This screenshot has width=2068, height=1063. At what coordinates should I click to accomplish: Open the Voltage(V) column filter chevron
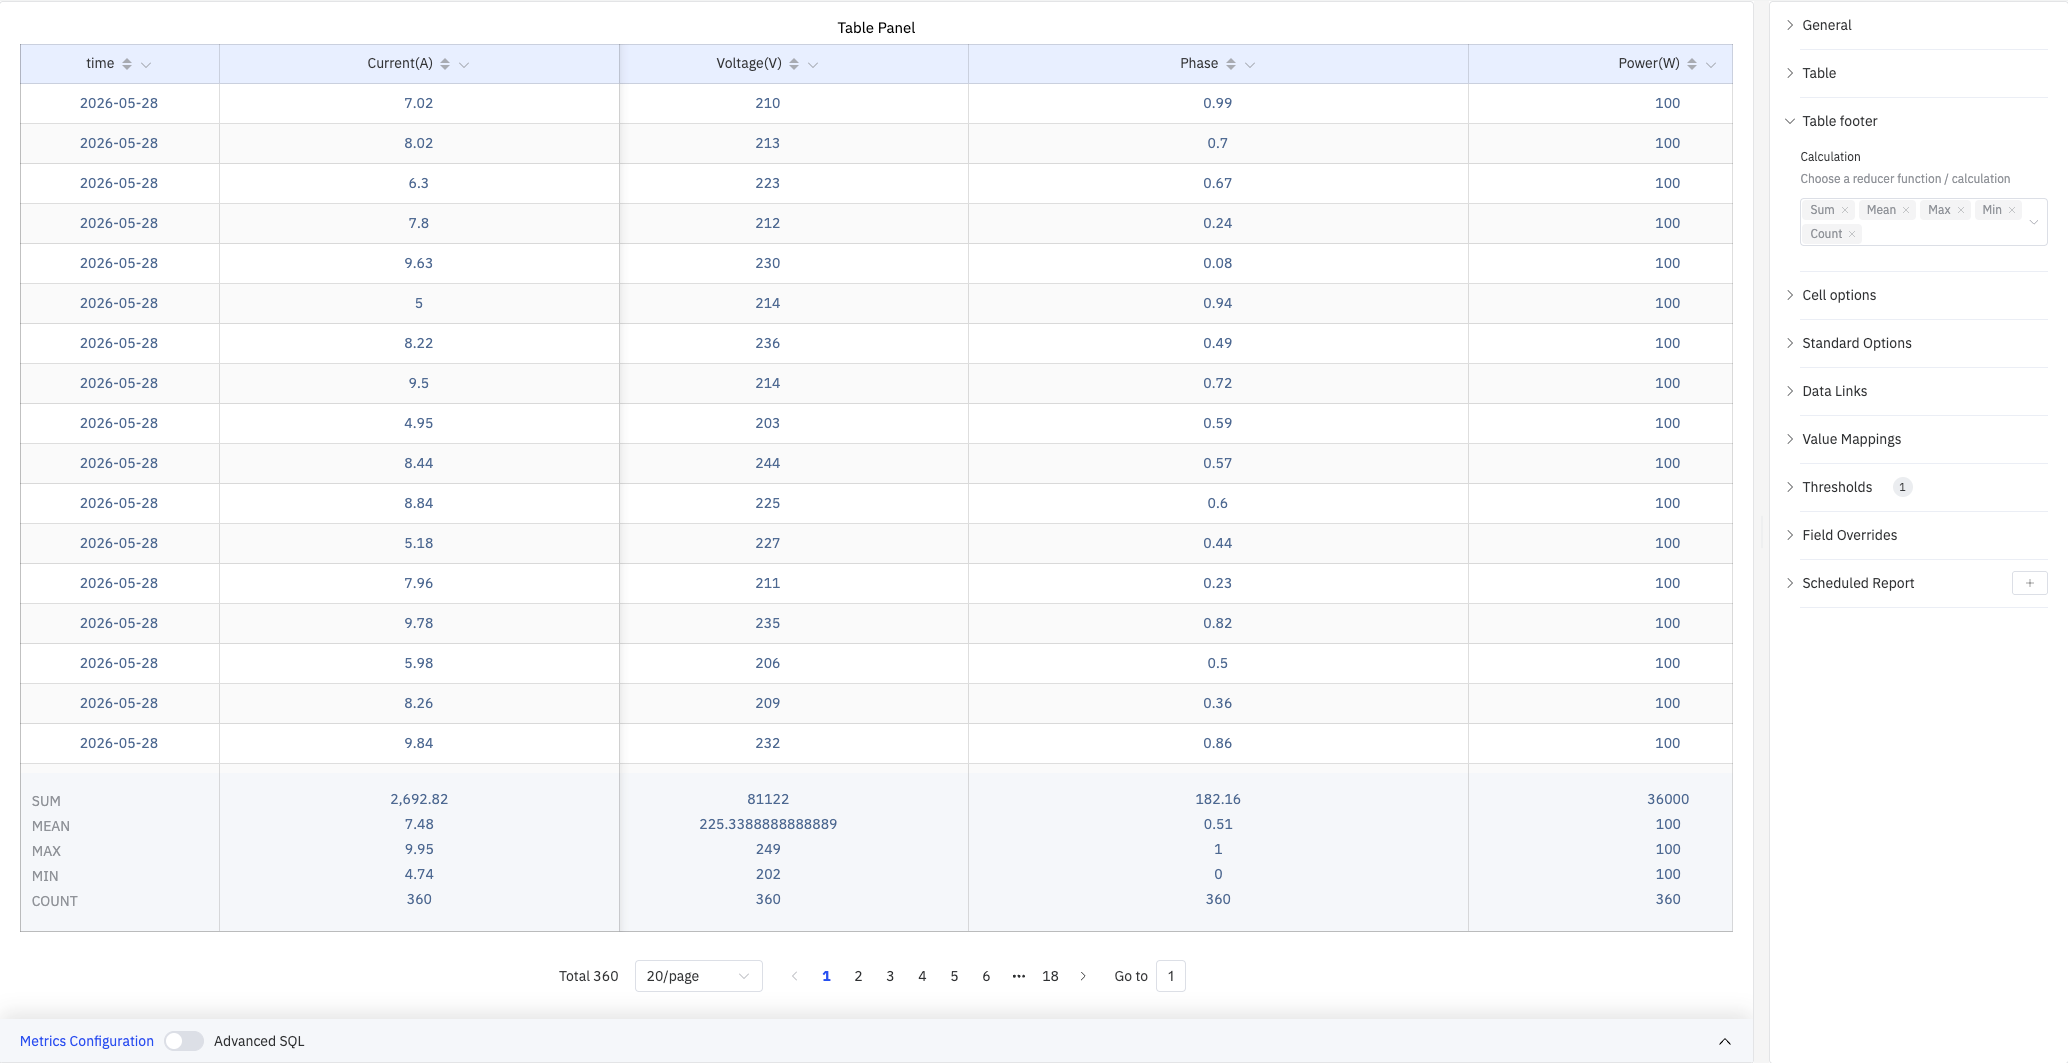[x=813, y=65]
